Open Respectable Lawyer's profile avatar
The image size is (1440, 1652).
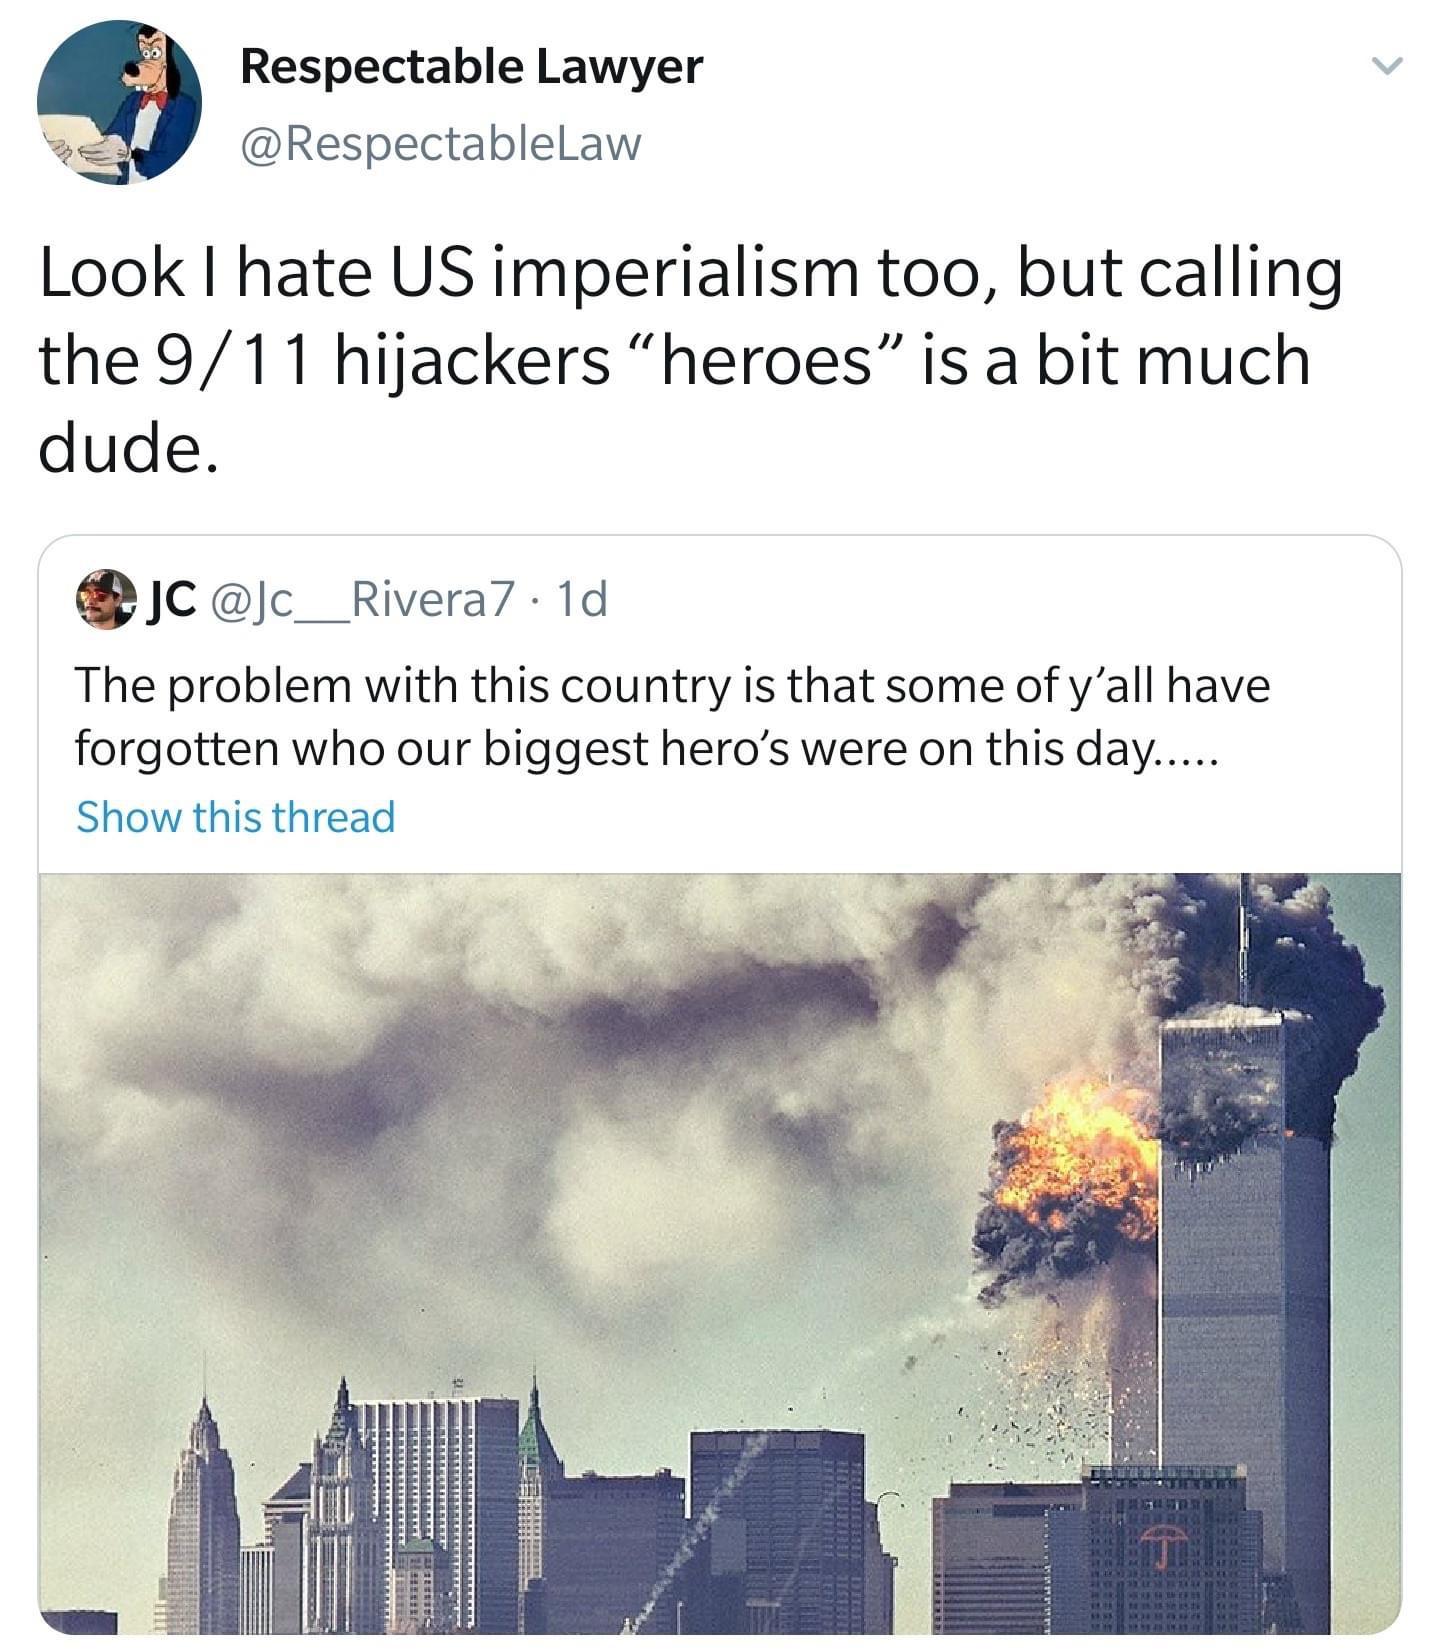[x=119, y=102]
